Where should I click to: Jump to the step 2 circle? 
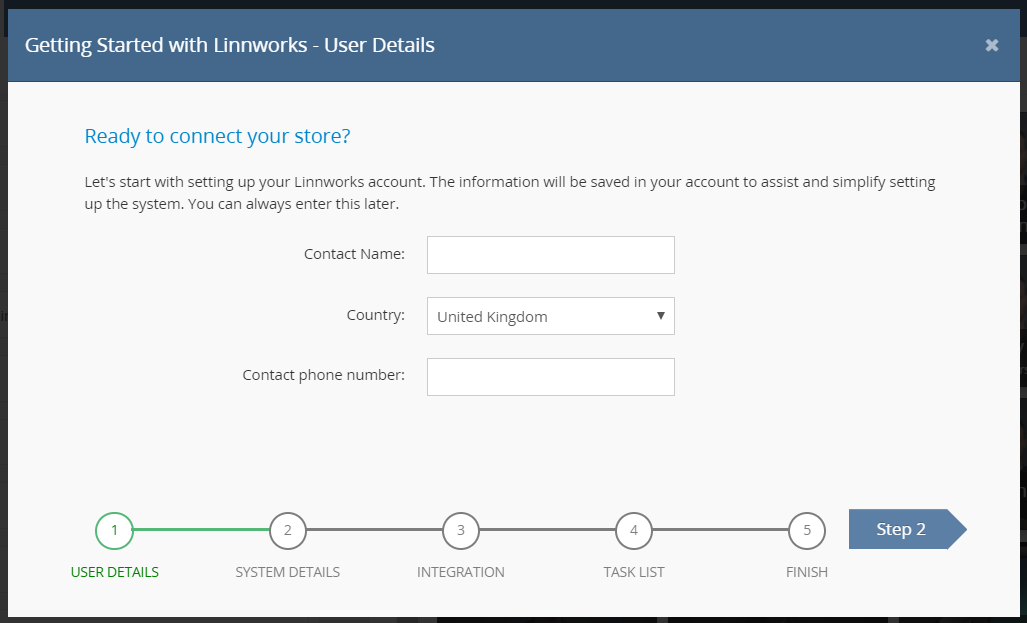[287, 530]
